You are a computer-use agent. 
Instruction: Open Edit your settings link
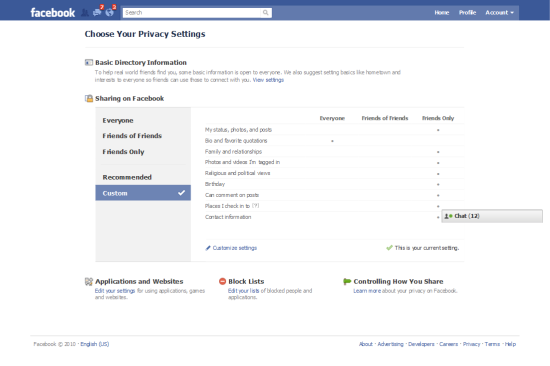(x=115, y=291)
